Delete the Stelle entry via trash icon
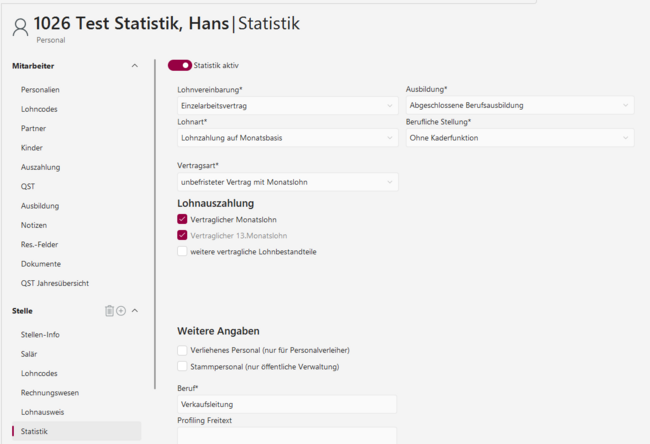The width and height of the screenshot is (650, 444). coord(109,311)
